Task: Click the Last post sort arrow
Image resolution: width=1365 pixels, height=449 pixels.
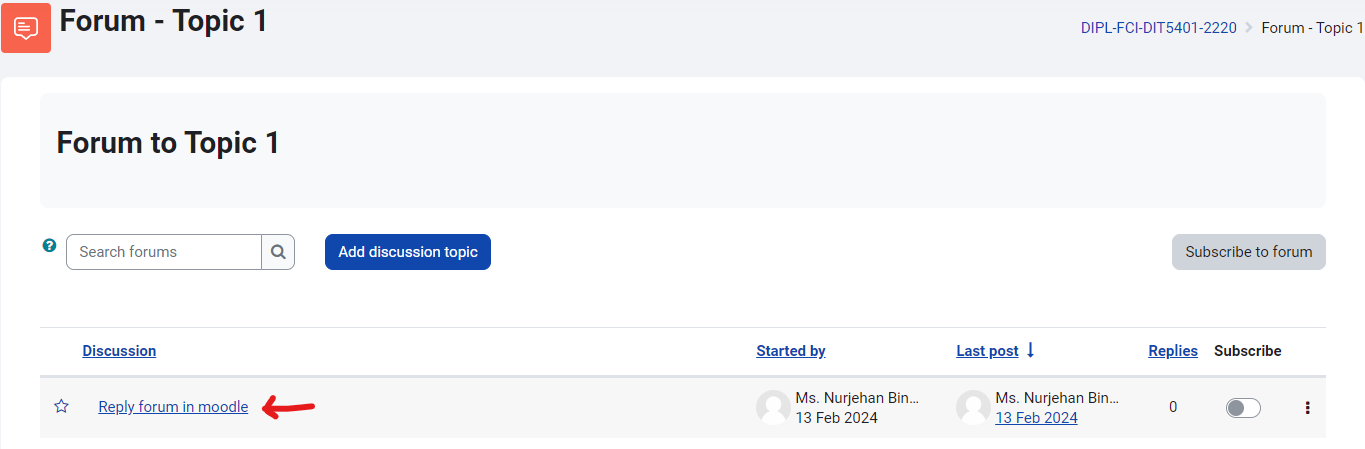Action: tap(1031, 350)
